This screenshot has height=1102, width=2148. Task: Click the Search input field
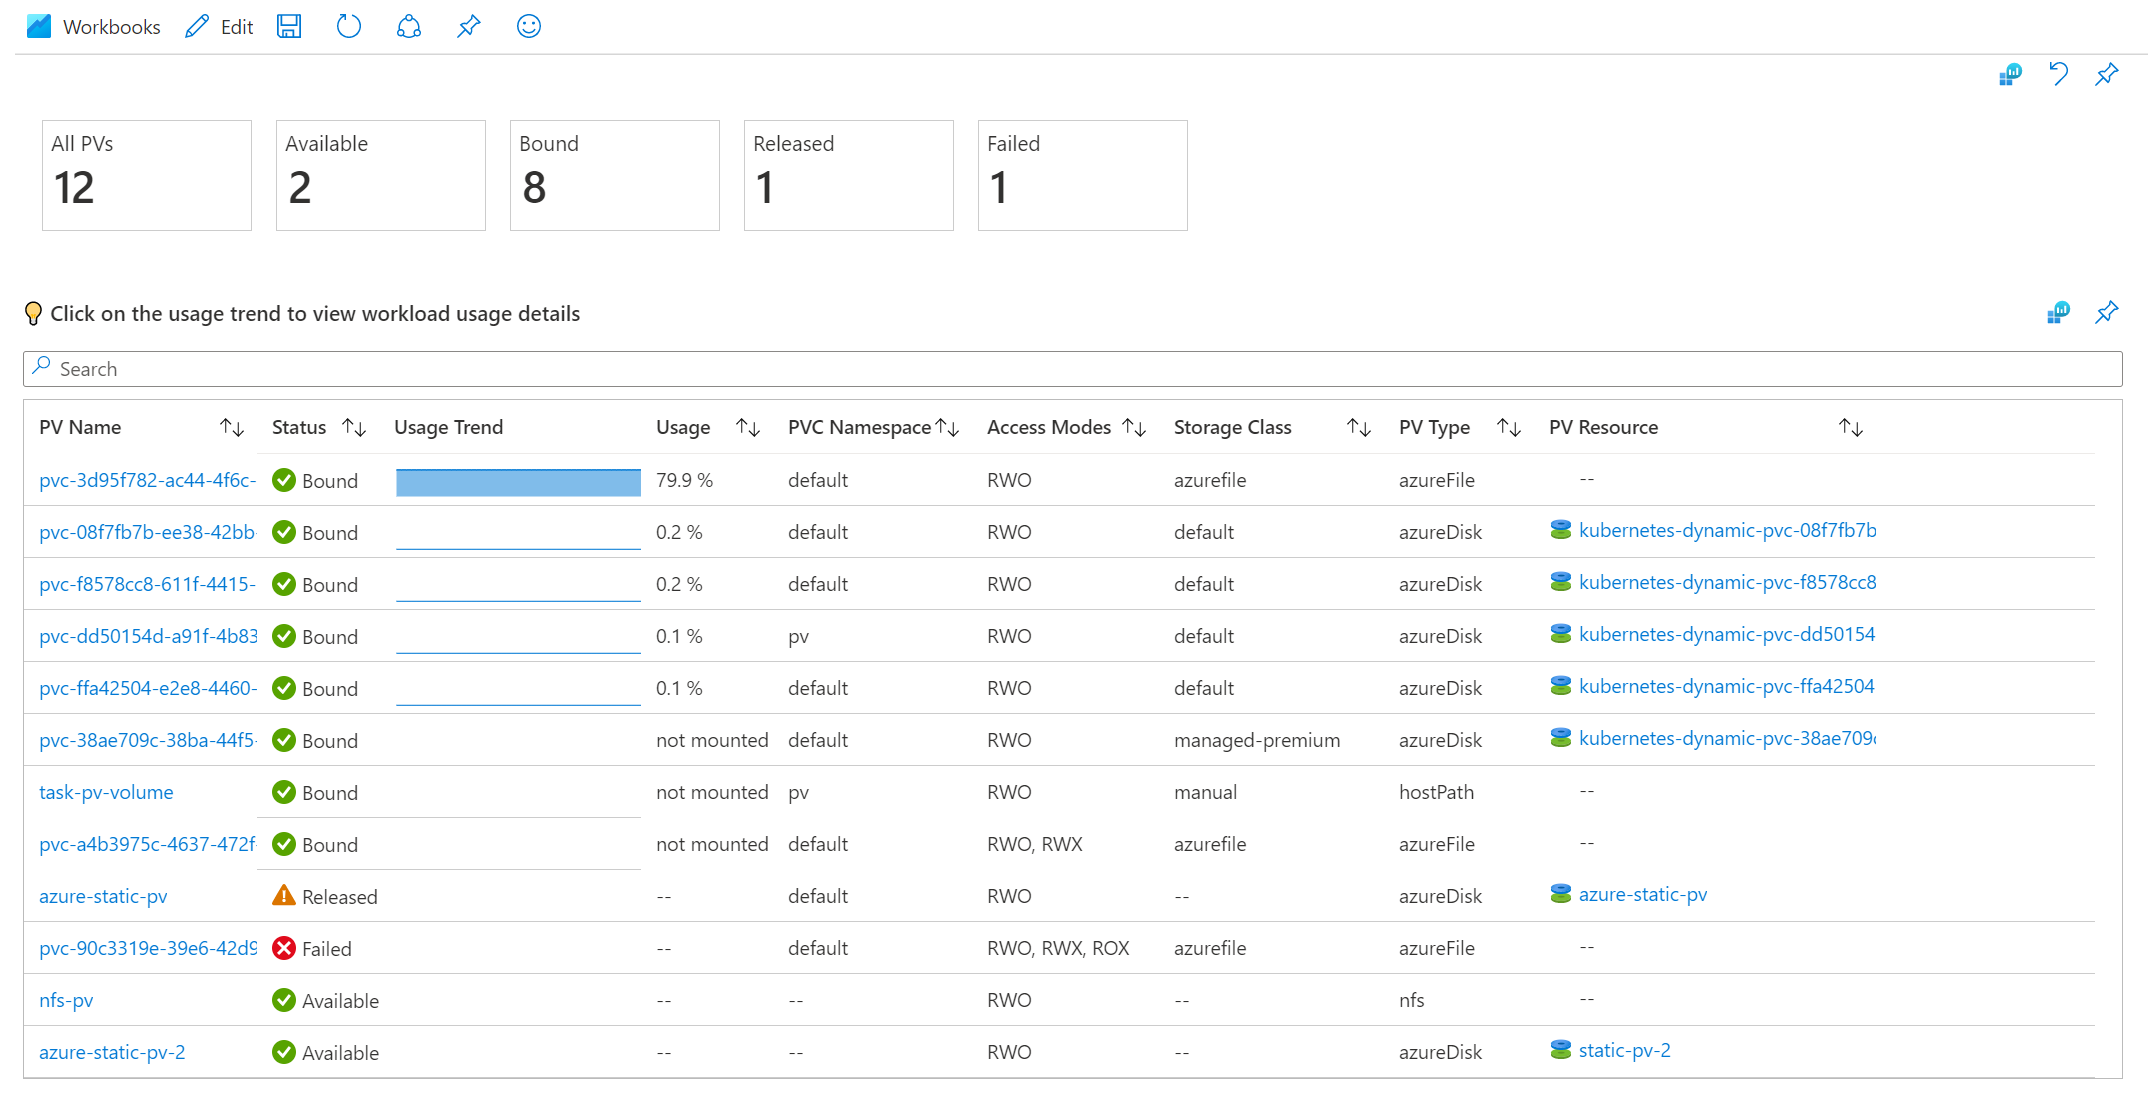[x=1075, y=368]
